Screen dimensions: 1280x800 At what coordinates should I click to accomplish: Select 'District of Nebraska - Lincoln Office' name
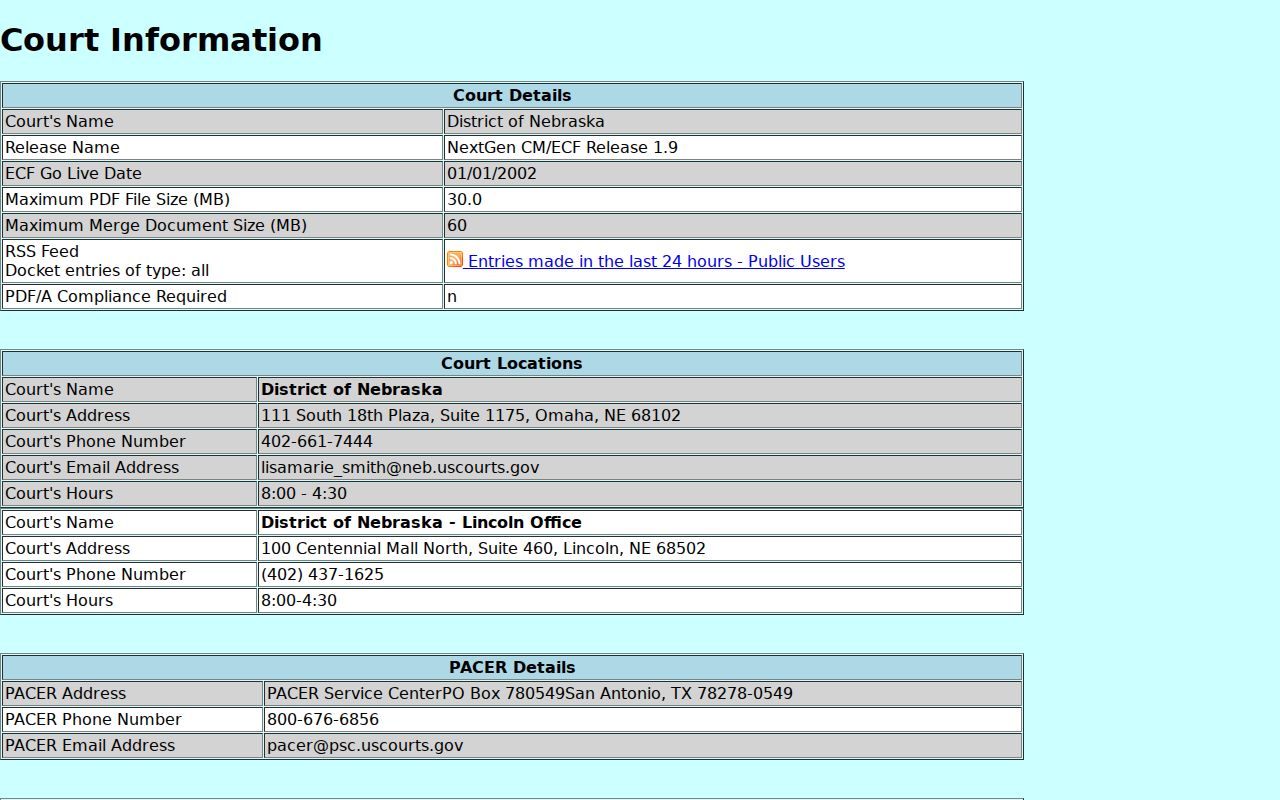tap(421, 522)
